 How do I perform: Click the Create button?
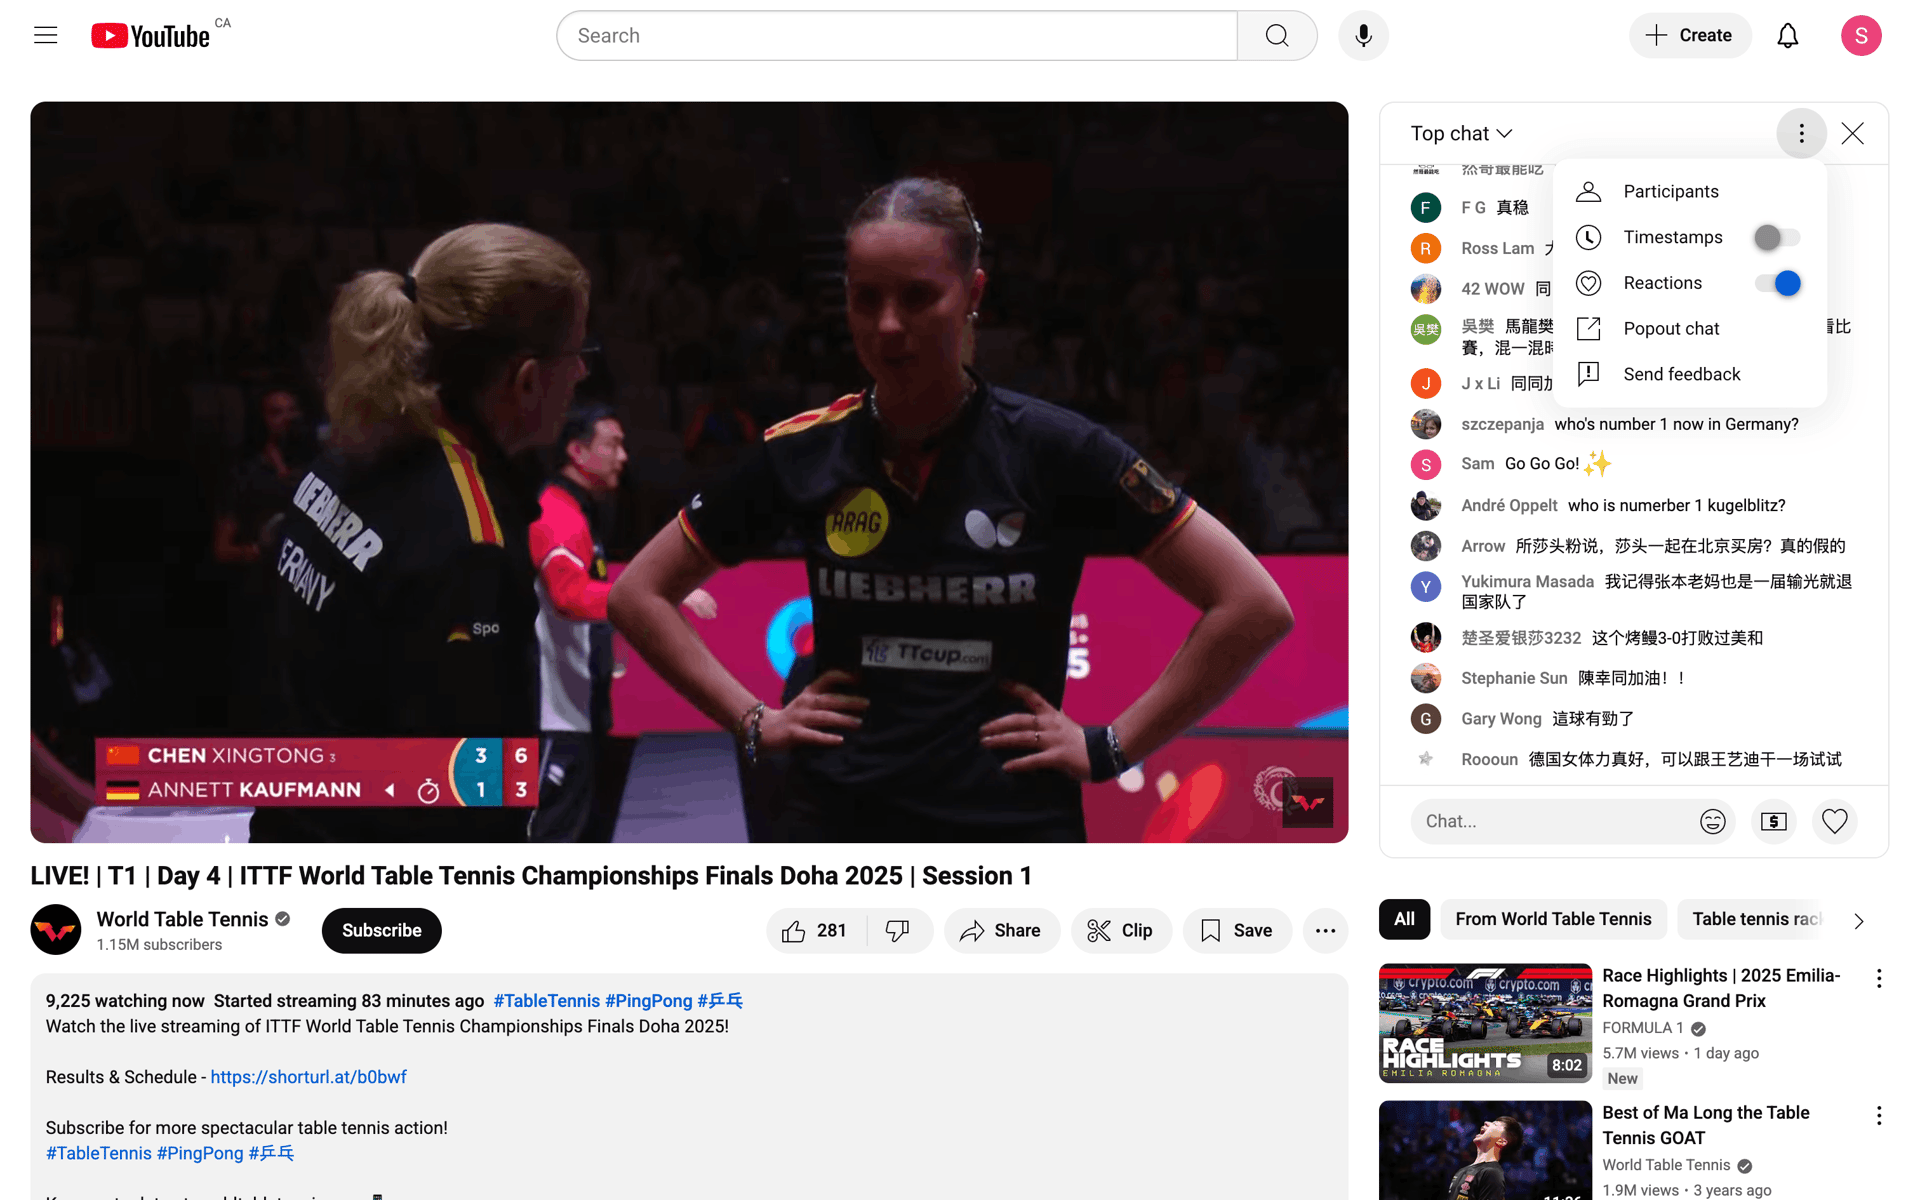coord(1689,36)
